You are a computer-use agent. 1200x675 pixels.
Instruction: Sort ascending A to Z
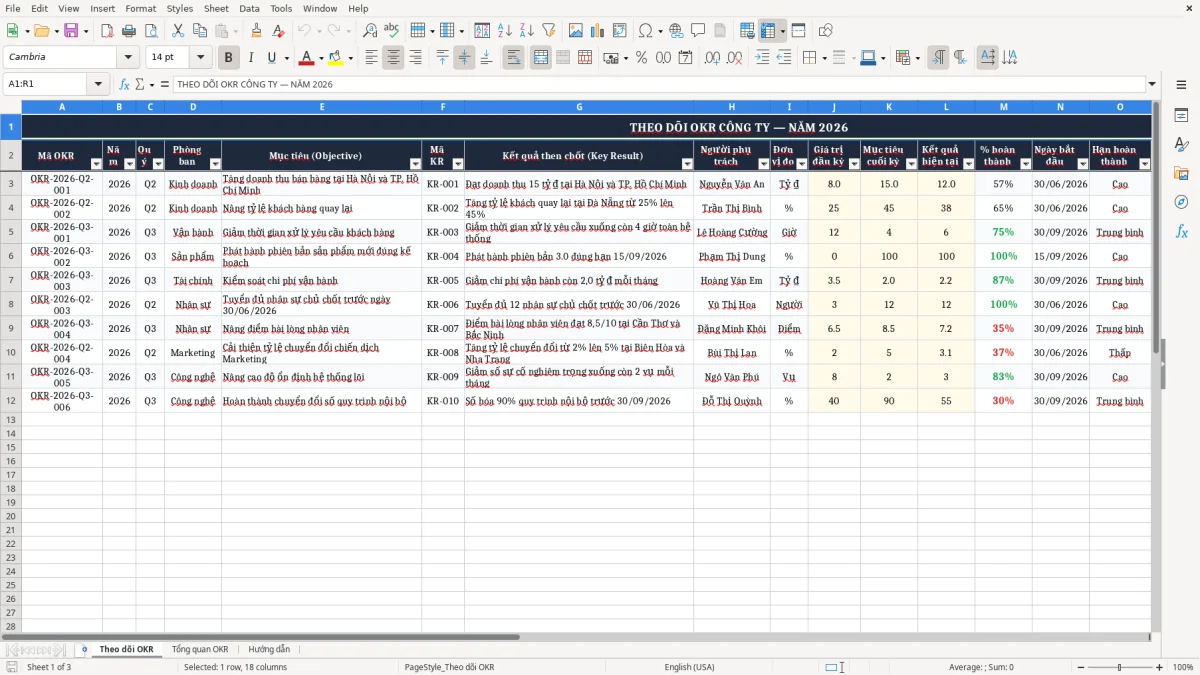[x=504, y=31]
